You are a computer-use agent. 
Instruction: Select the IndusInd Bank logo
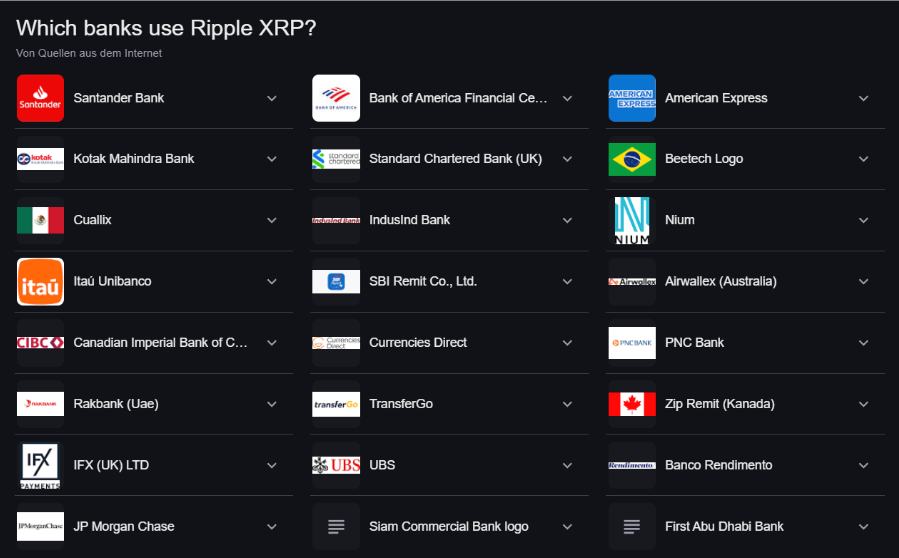336,220
